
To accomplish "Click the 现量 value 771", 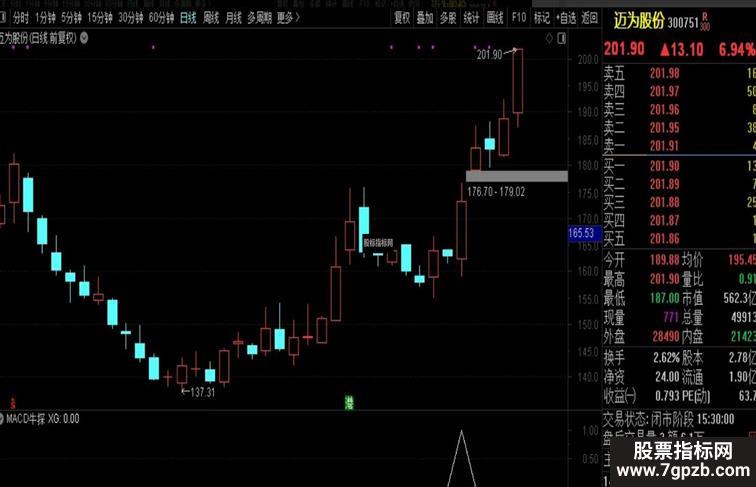I will [x=671, y=317].
